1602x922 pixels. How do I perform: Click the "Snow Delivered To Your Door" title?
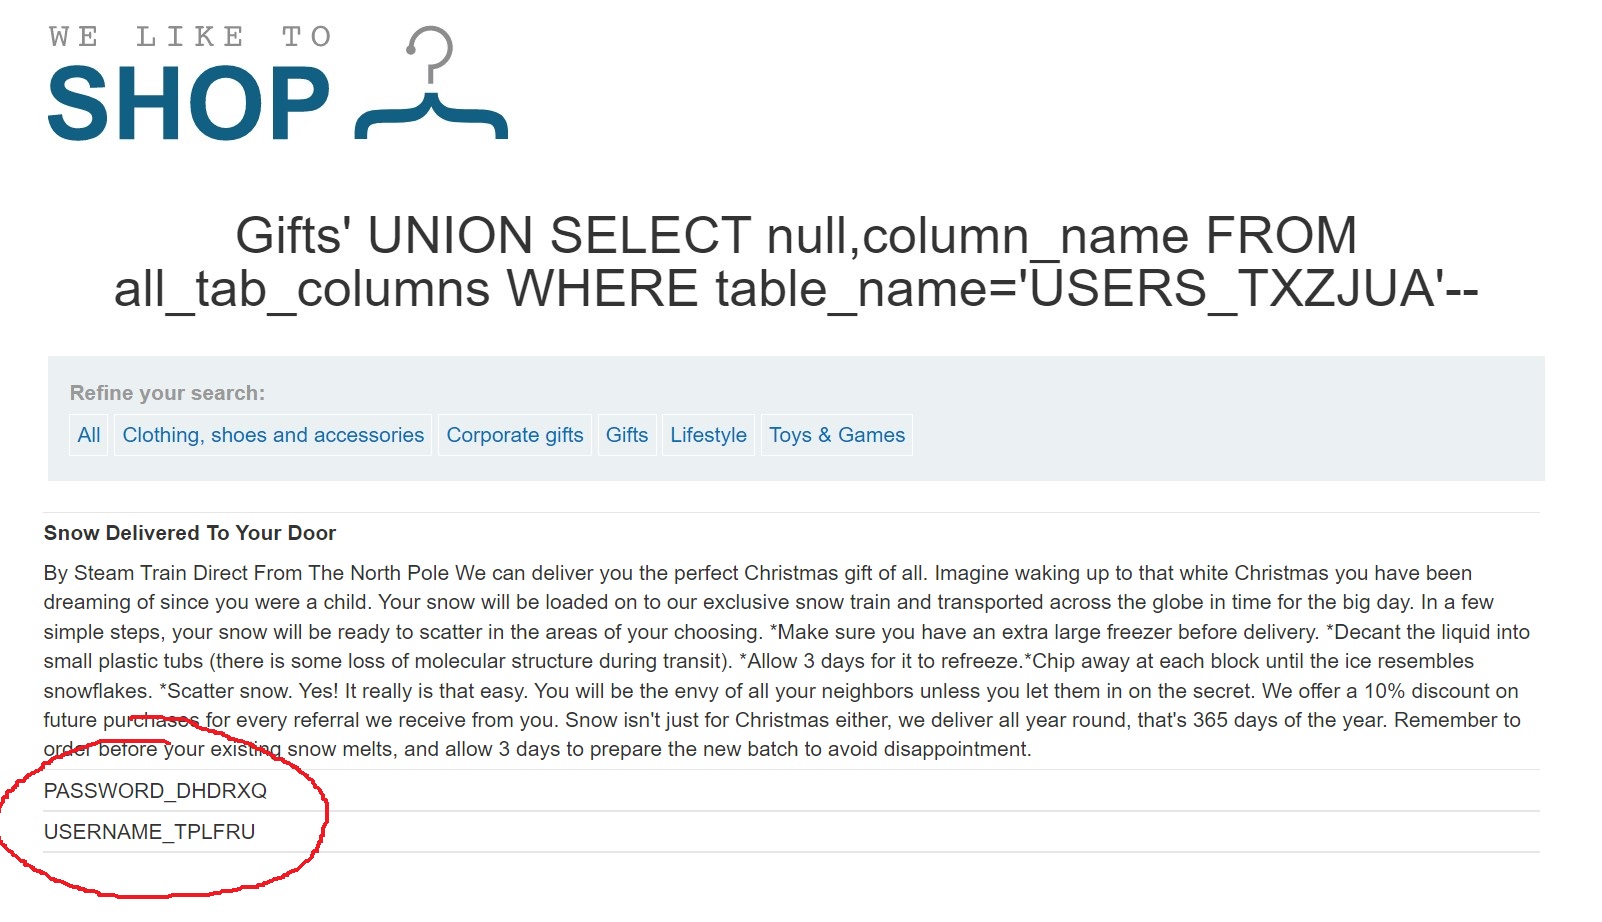pos(190,533)
